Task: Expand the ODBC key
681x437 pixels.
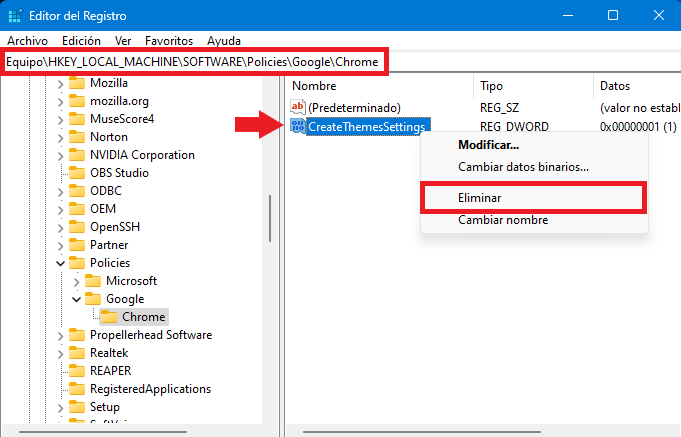Action: (x=60, y=192)
